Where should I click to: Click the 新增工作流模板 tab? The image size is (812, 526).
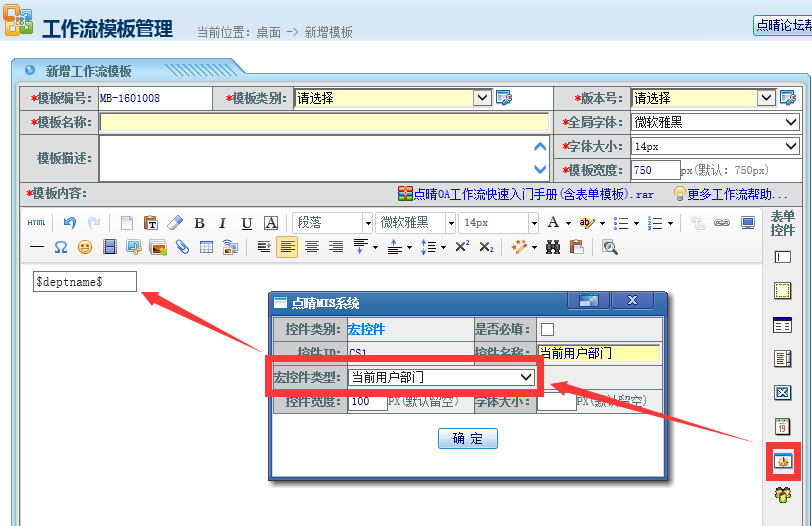88,71
